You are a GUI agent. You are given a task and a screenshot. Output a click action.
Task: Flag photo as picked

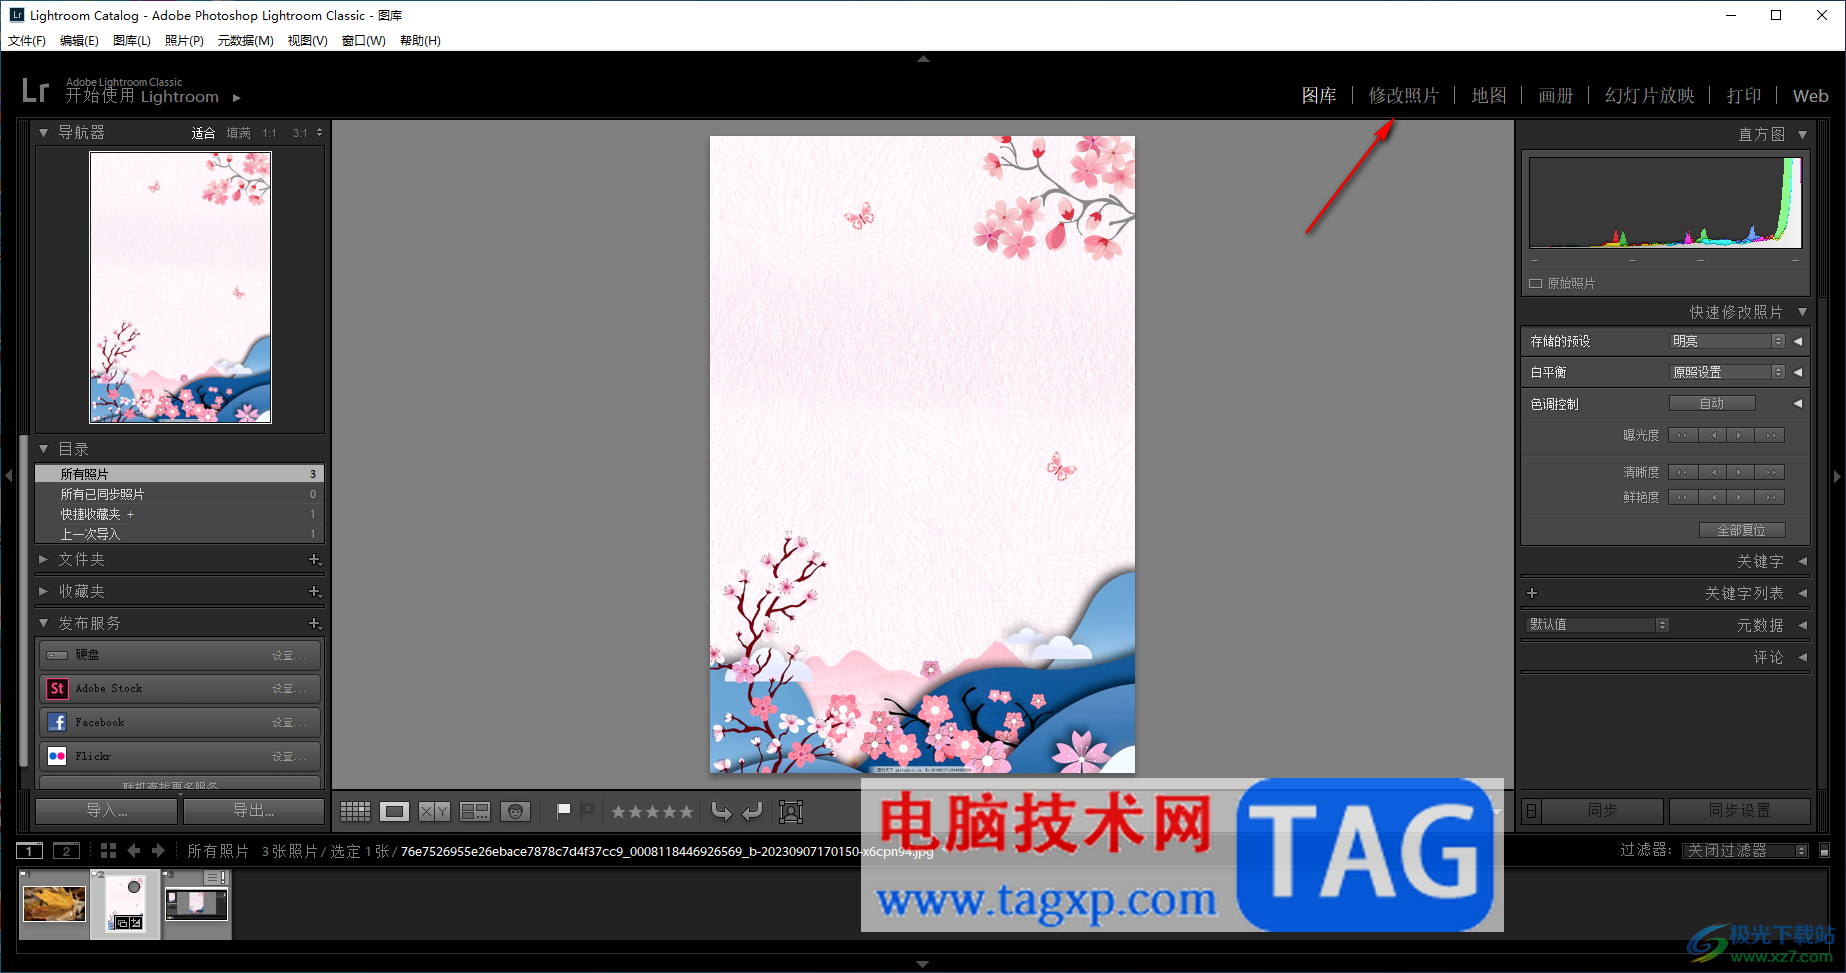[563, 811]
